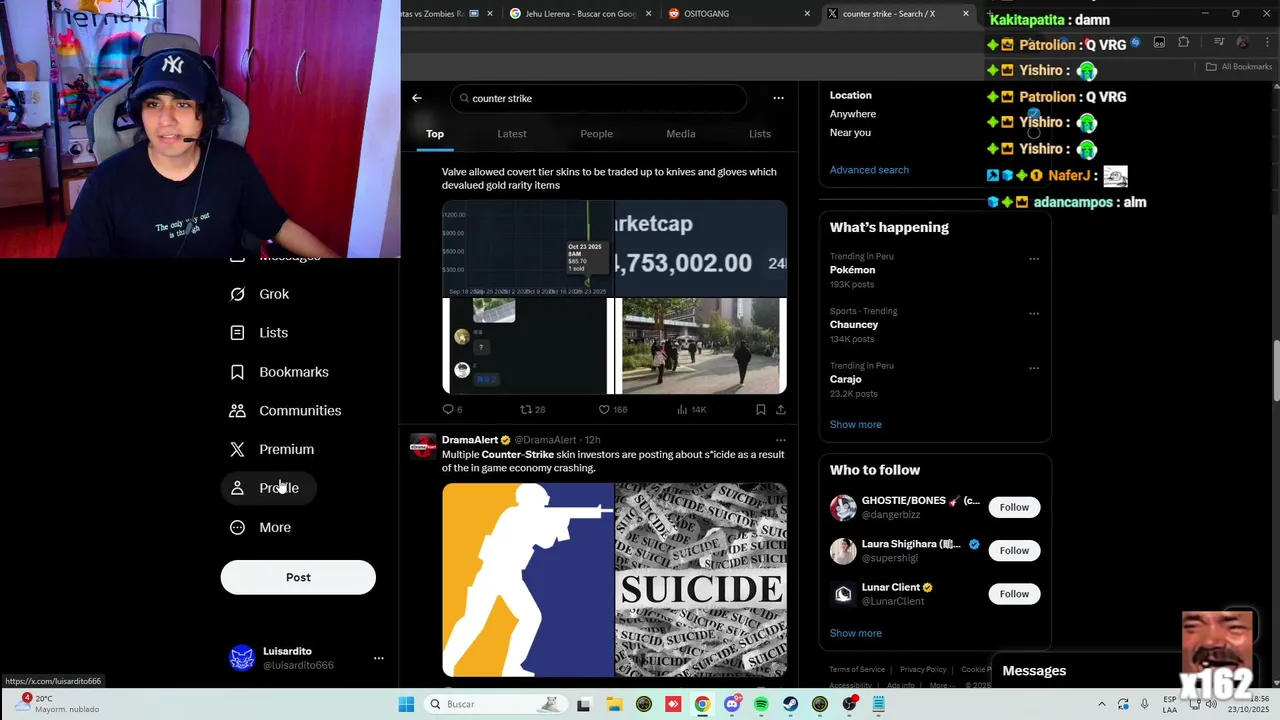The height and width of the screenshot is (720, 1280).
Task: Open DramaAlert post three-dot menu
Action: 781,440
